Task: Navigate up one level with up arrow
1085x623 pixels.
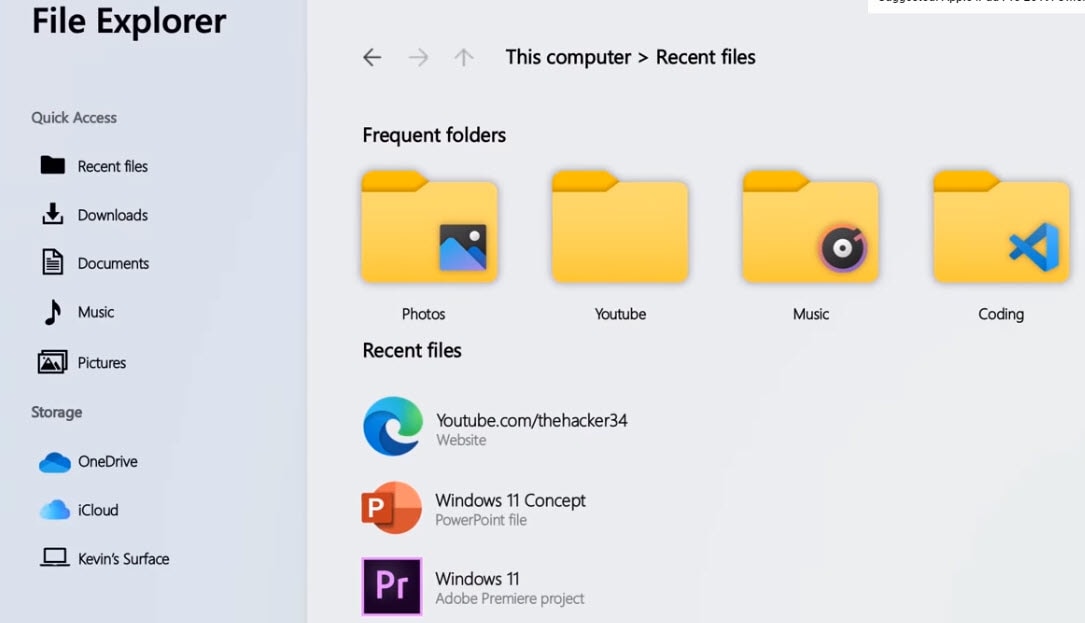Action: (464, 57)
